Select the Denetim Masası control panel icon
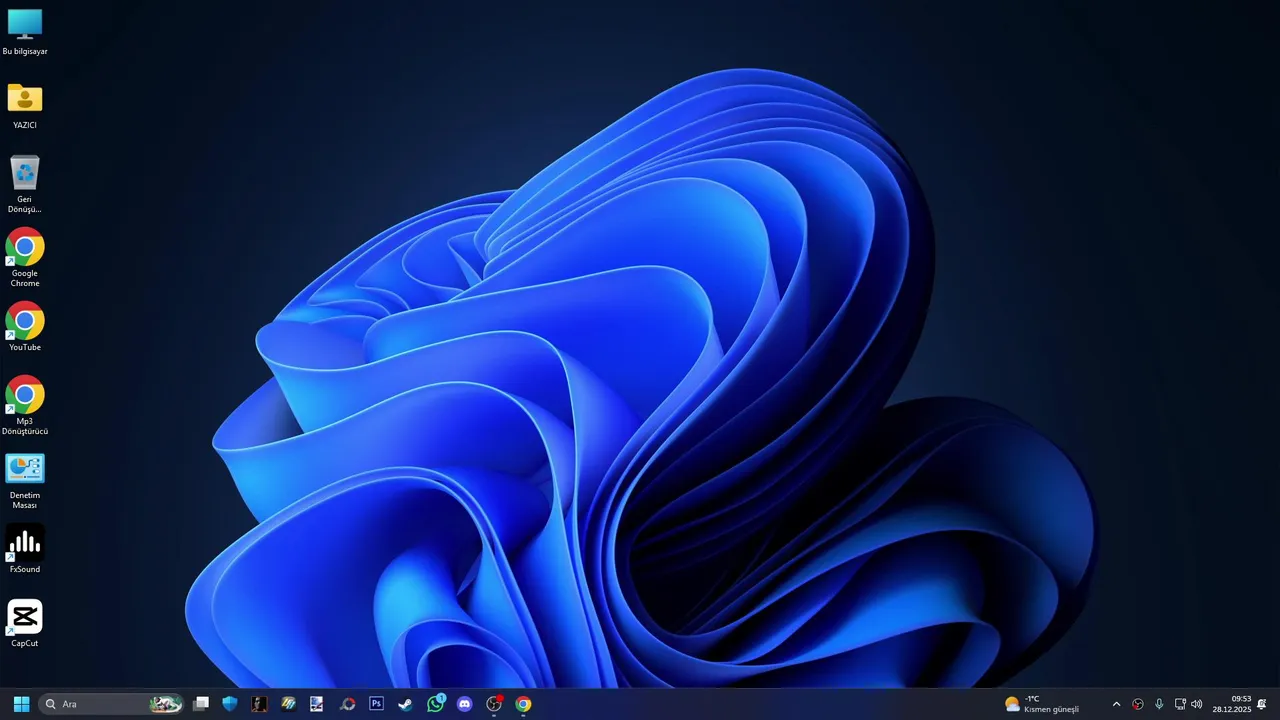 point(25,480)
